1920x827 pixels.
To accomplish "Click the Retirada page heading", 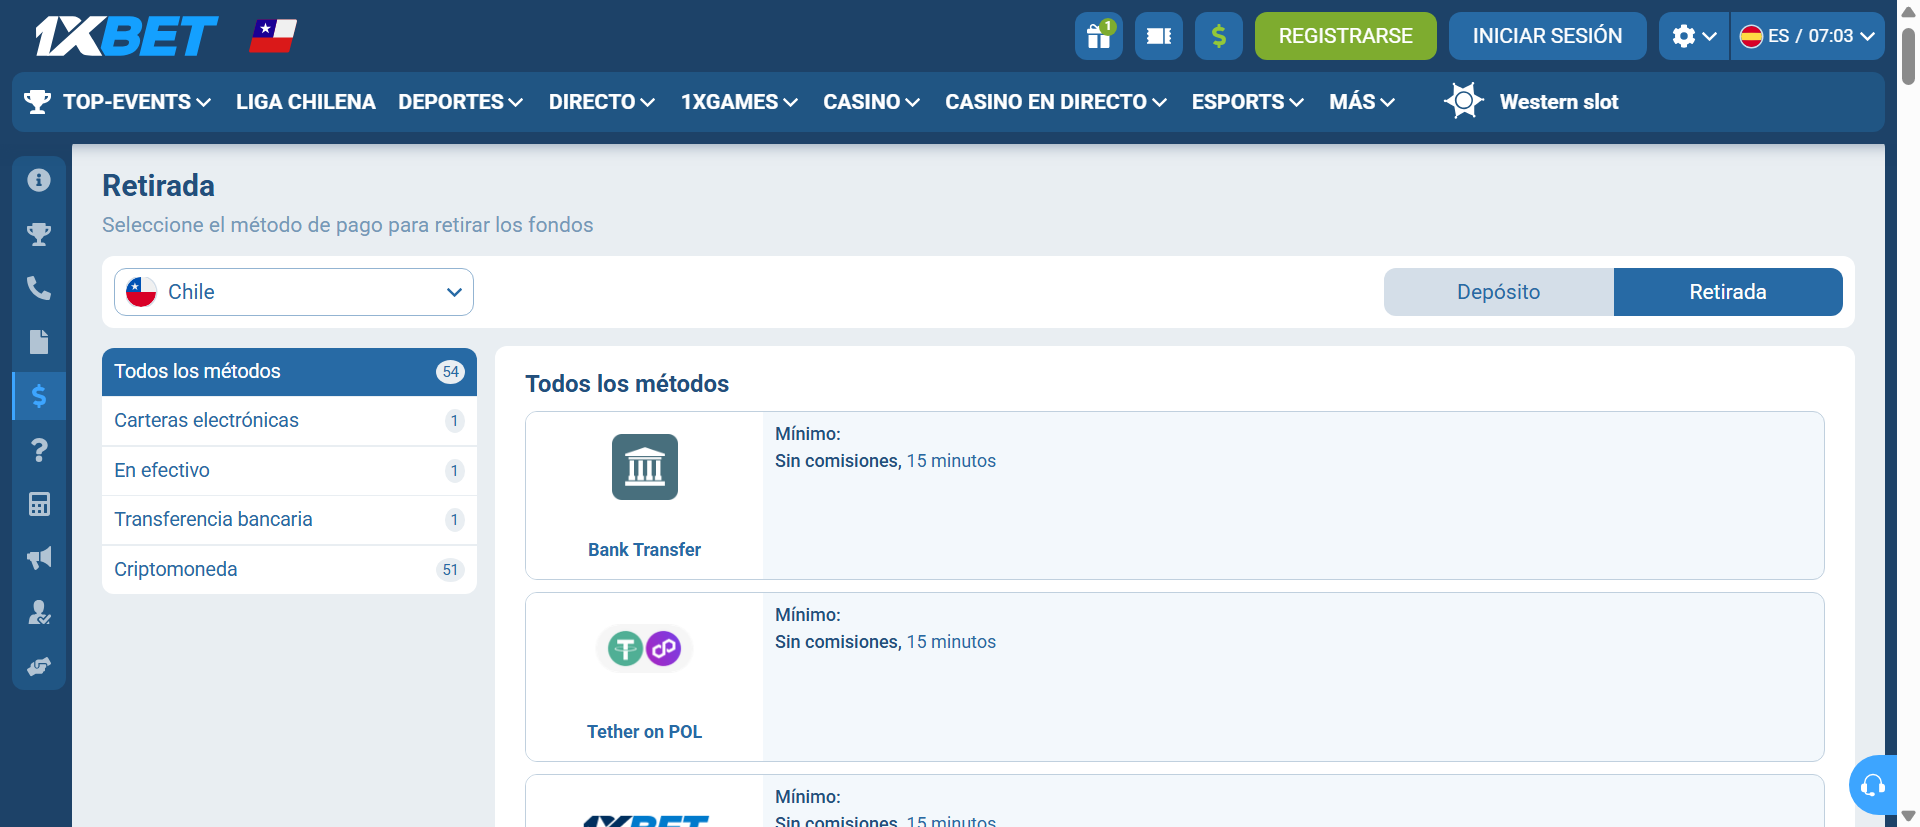I will pos(158,186).
